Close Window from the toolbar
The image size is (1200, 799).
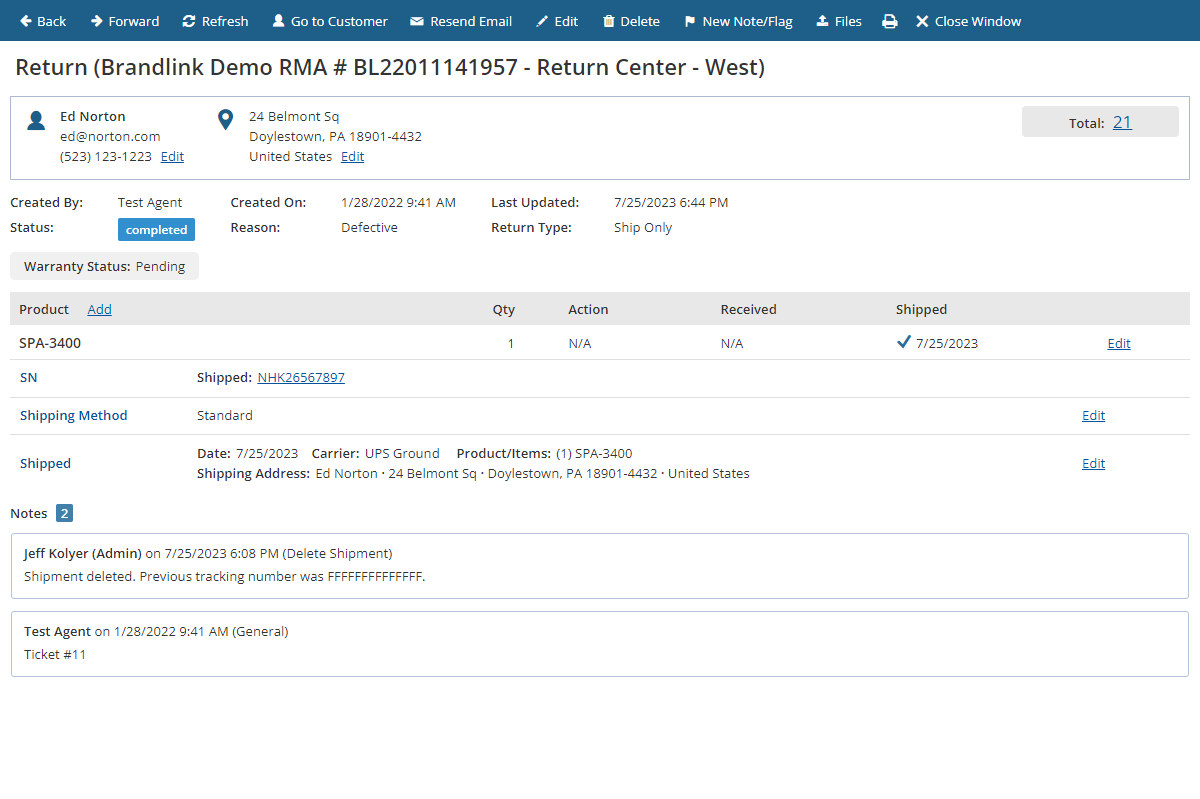pyautogui.click(x=967, y=20)
